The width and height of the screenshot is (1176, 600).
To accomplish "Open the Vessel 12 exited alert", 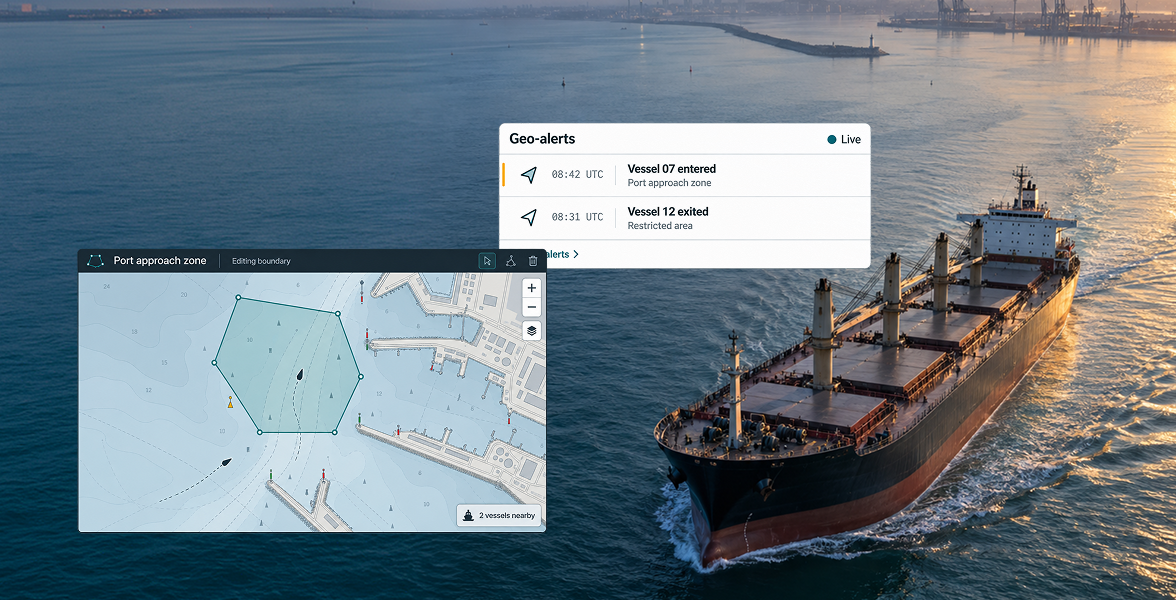I will [x=685, y=218].
